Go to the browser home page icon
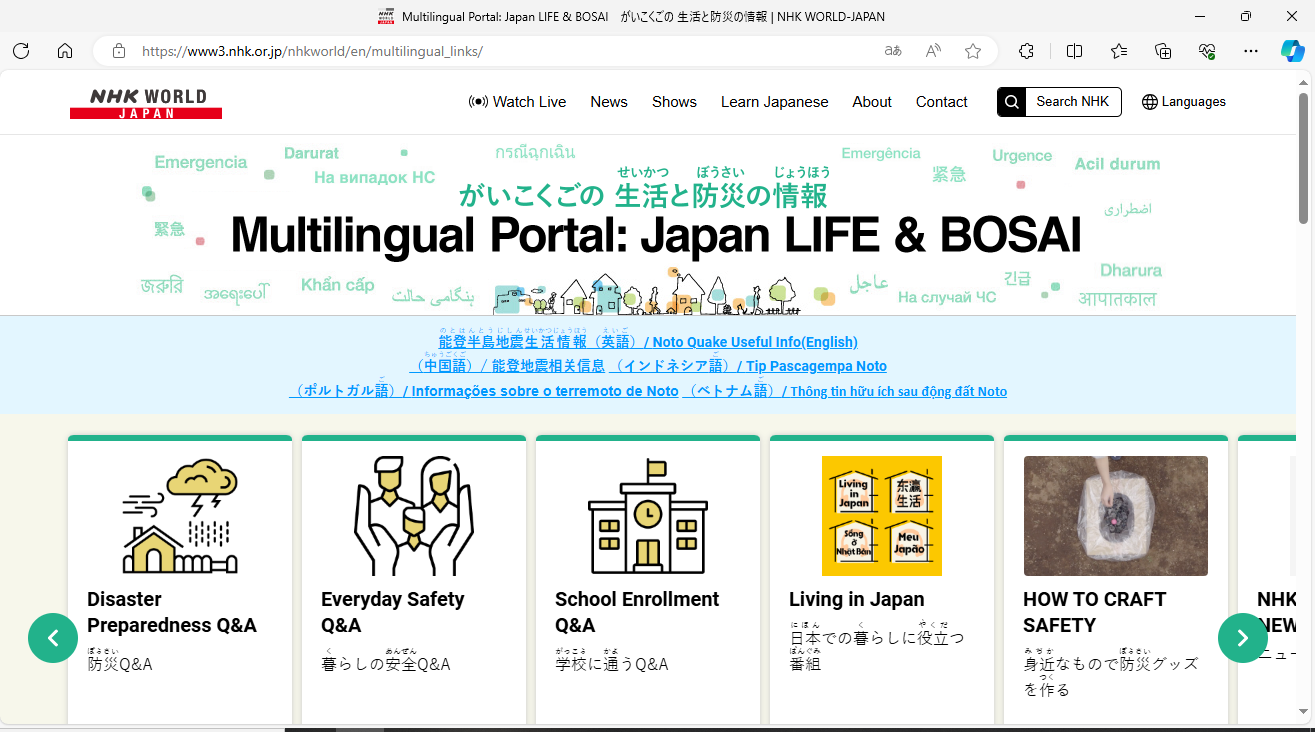 click(65, 51)
